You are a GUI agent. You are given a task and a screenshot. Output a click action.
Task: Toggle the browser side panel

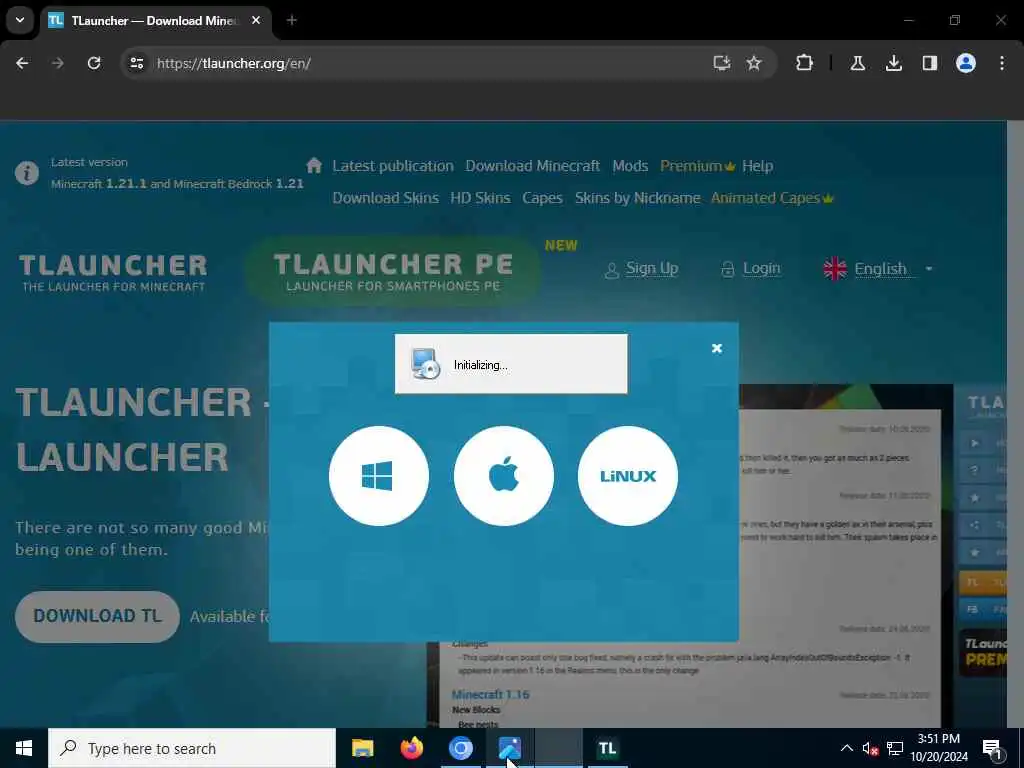pyautogui.click(x=930, y=63)
